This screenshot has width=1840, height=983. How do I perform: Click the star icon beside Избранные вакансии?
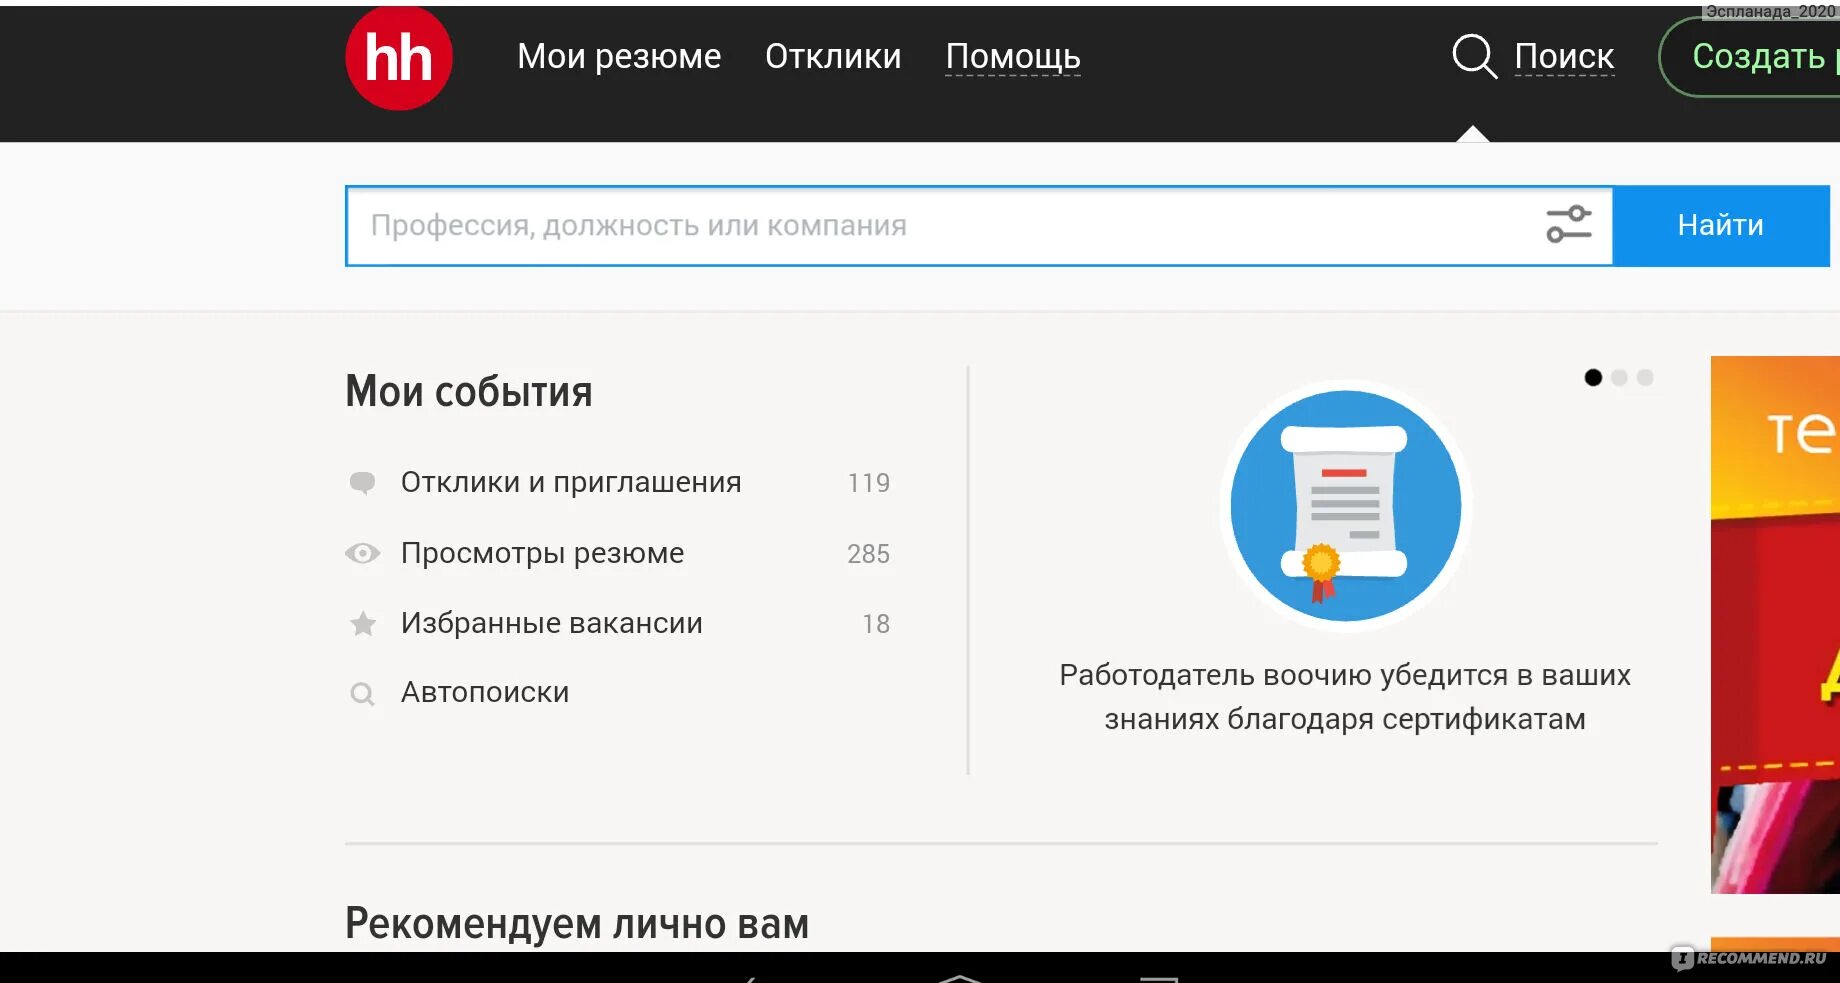(x=363, y=624)
